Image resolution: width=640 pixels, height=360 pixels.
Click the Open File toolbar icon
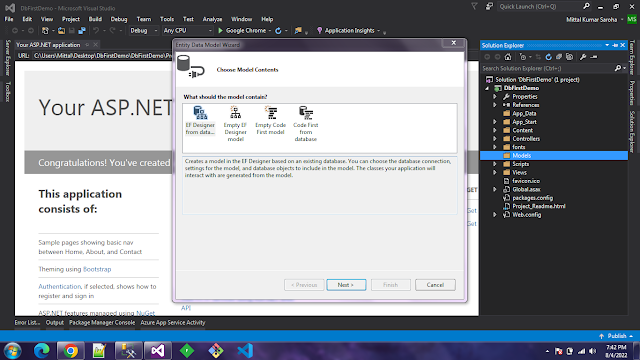tap(61, 31)
